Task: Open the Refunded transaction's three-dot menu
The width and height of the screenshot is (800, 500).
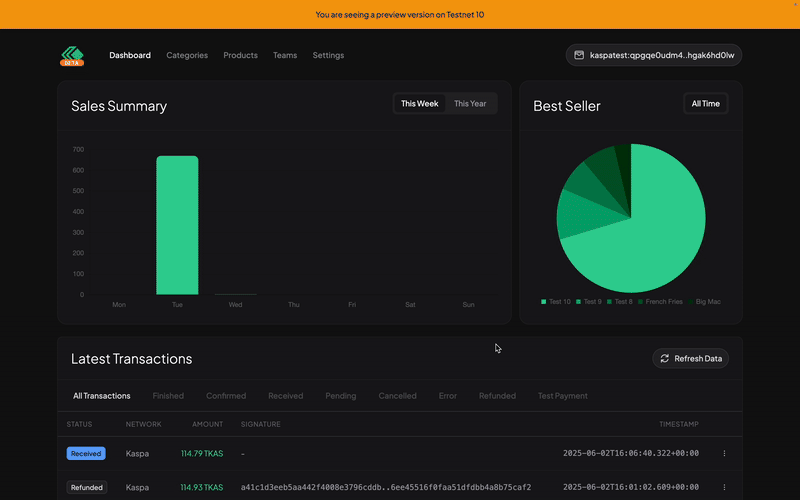Action: (x=724, y=487)
